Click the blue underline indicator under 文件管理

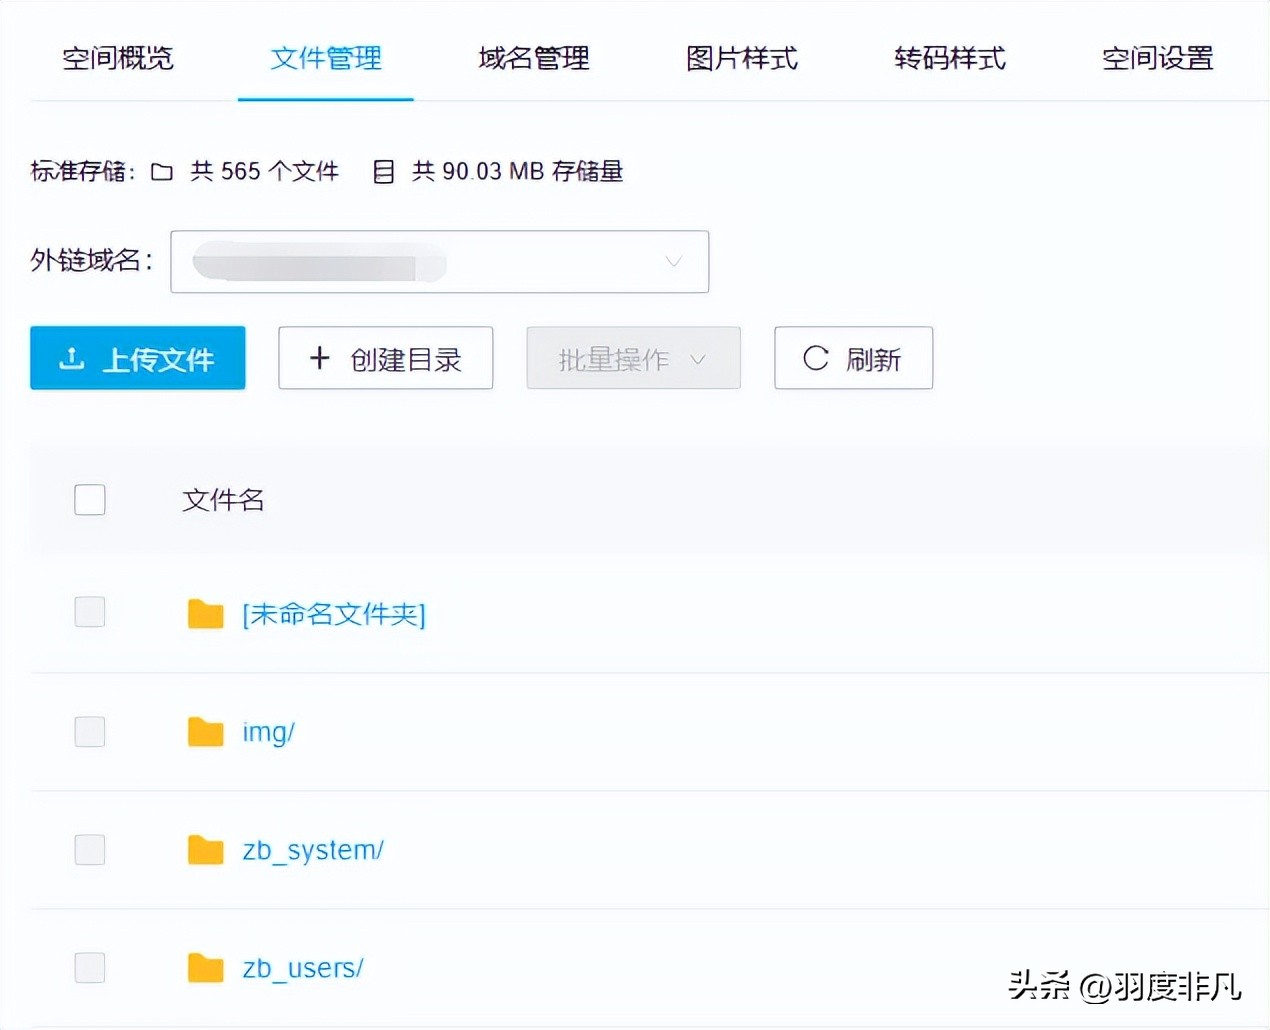(x=325, y=99)
